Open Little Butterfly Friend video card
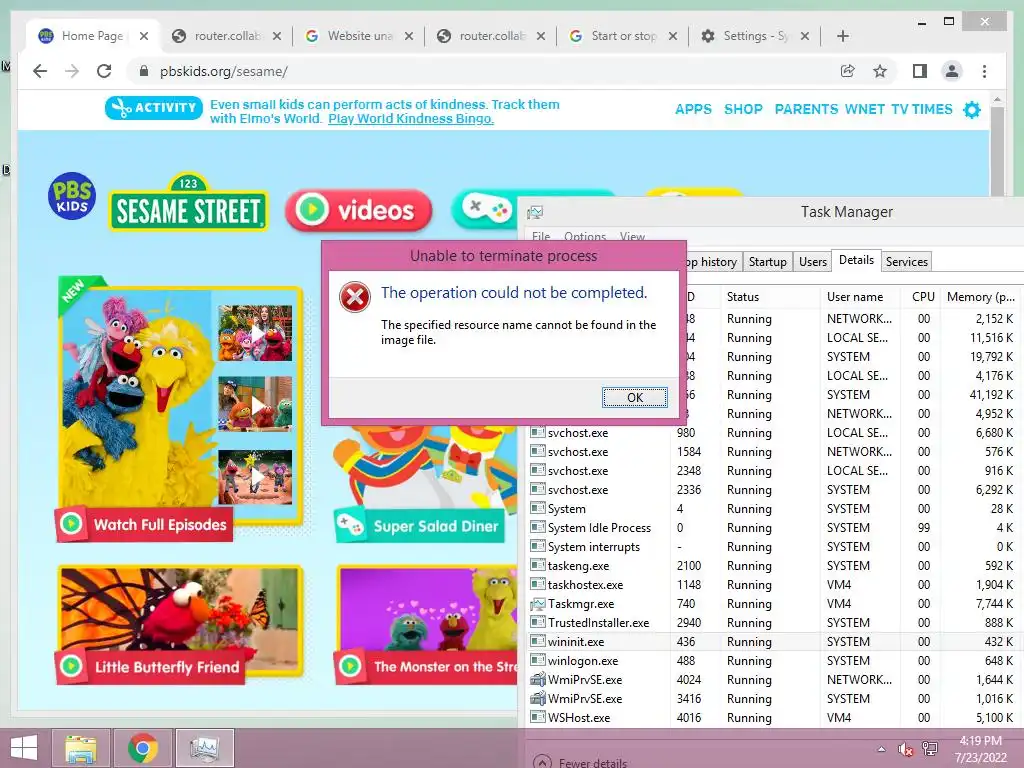The image size is (1024, 768). (180, 624)
